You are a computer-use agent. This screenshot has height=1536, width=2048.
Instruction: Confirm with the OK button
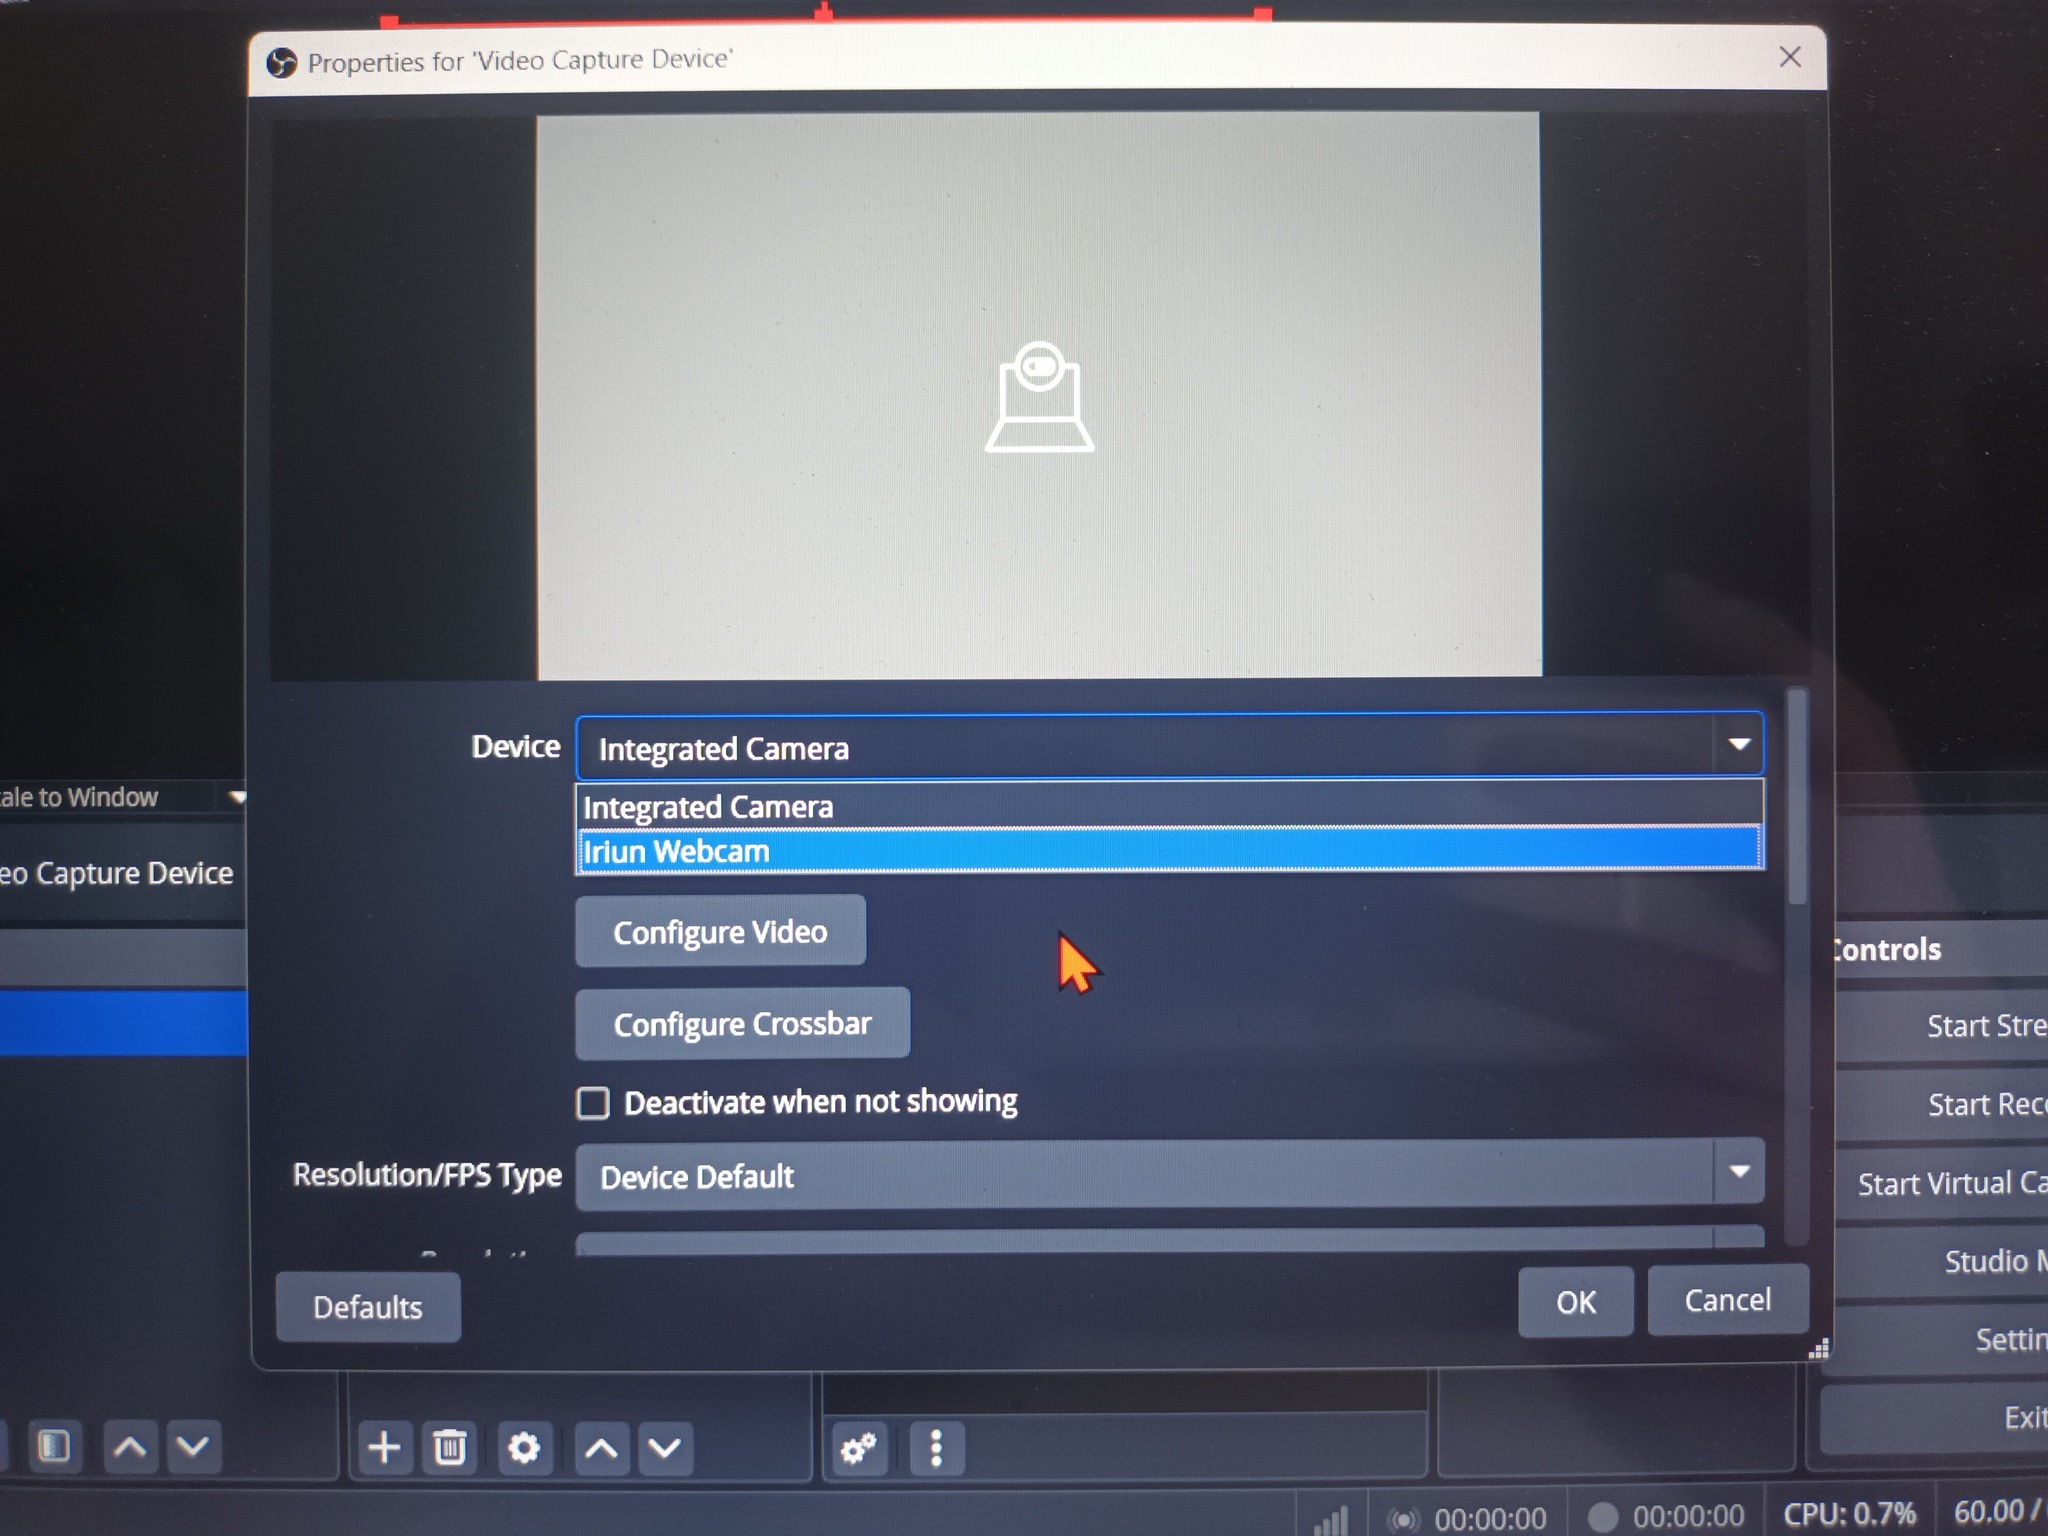click(x=1575, y=1302)
